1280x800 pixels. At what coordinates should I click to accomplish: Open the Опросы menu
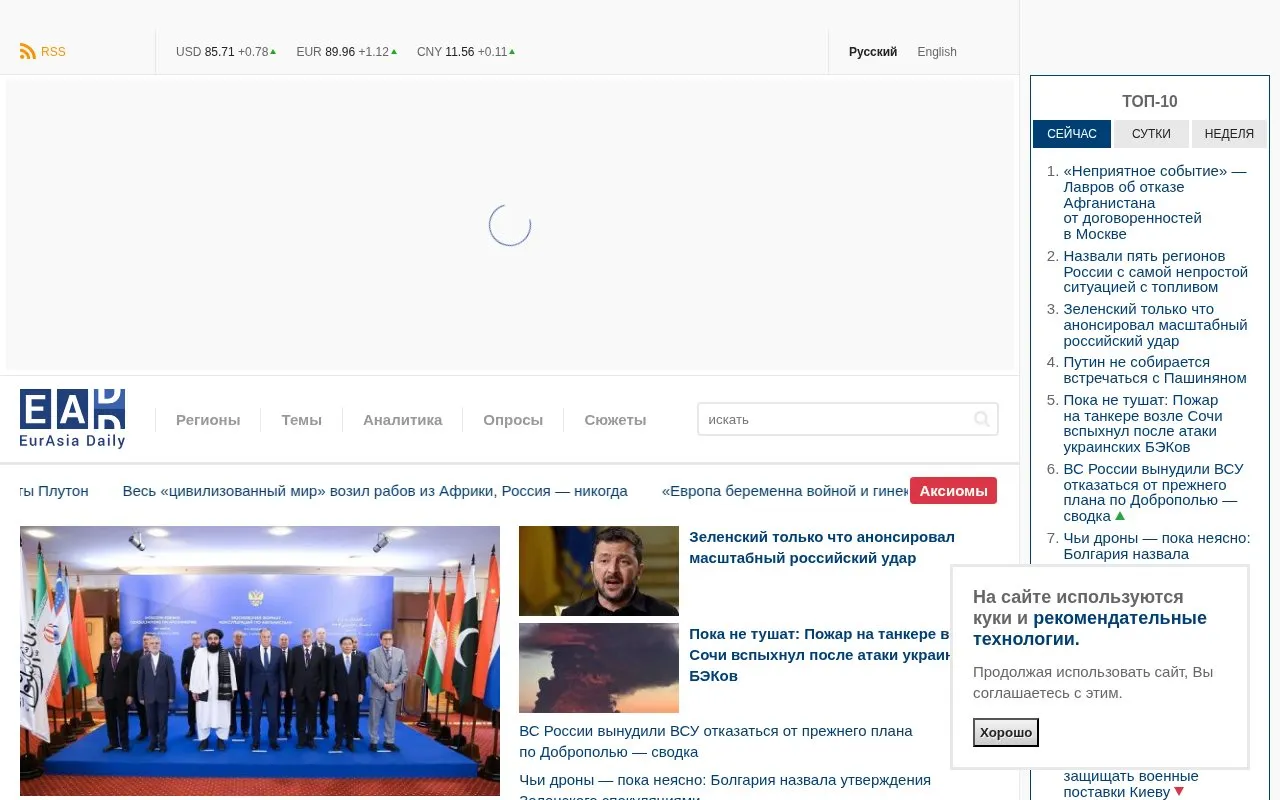click(513, 420)
